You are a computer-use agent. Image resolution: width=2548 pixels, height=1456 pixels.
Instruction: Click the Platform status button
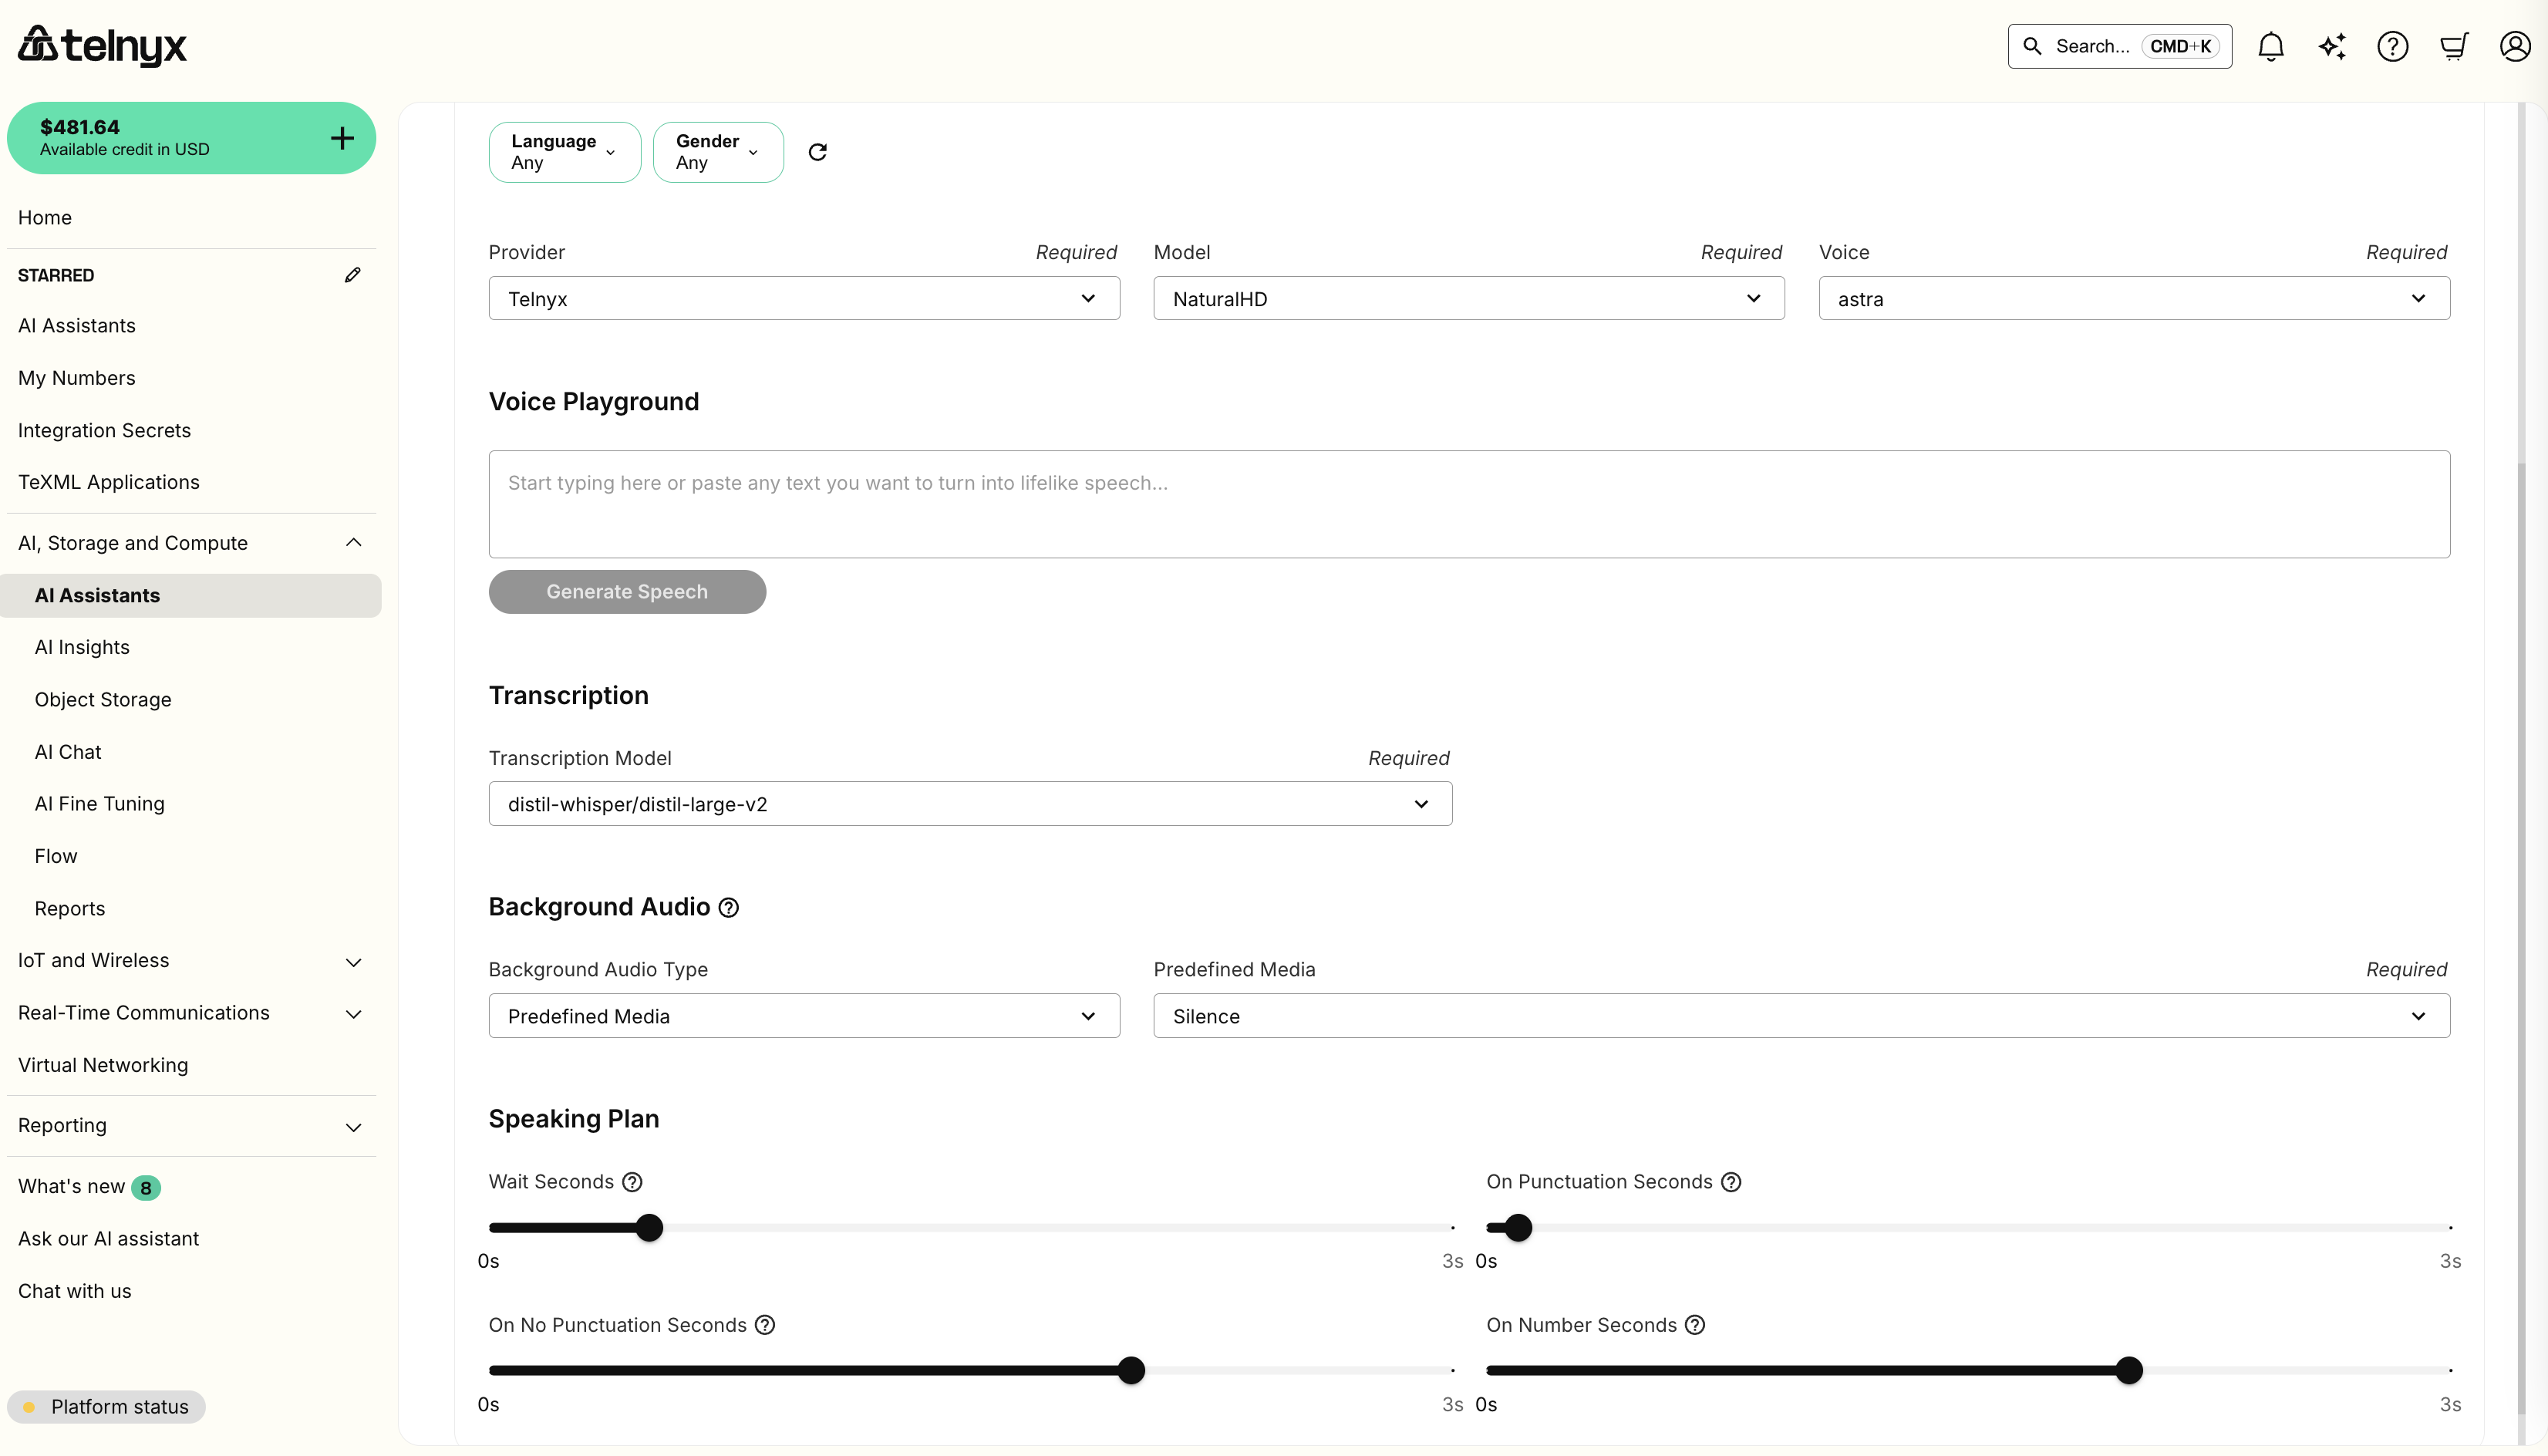[x=106, y=1406]
